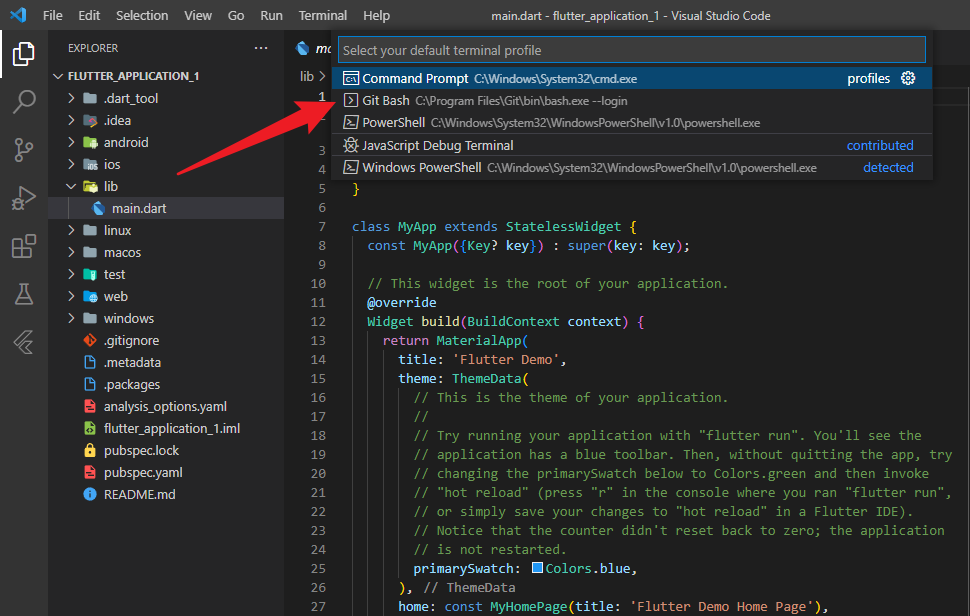Click line number 14 in gutter
This screenshot has height=616, width=970.
click(318, 359)
